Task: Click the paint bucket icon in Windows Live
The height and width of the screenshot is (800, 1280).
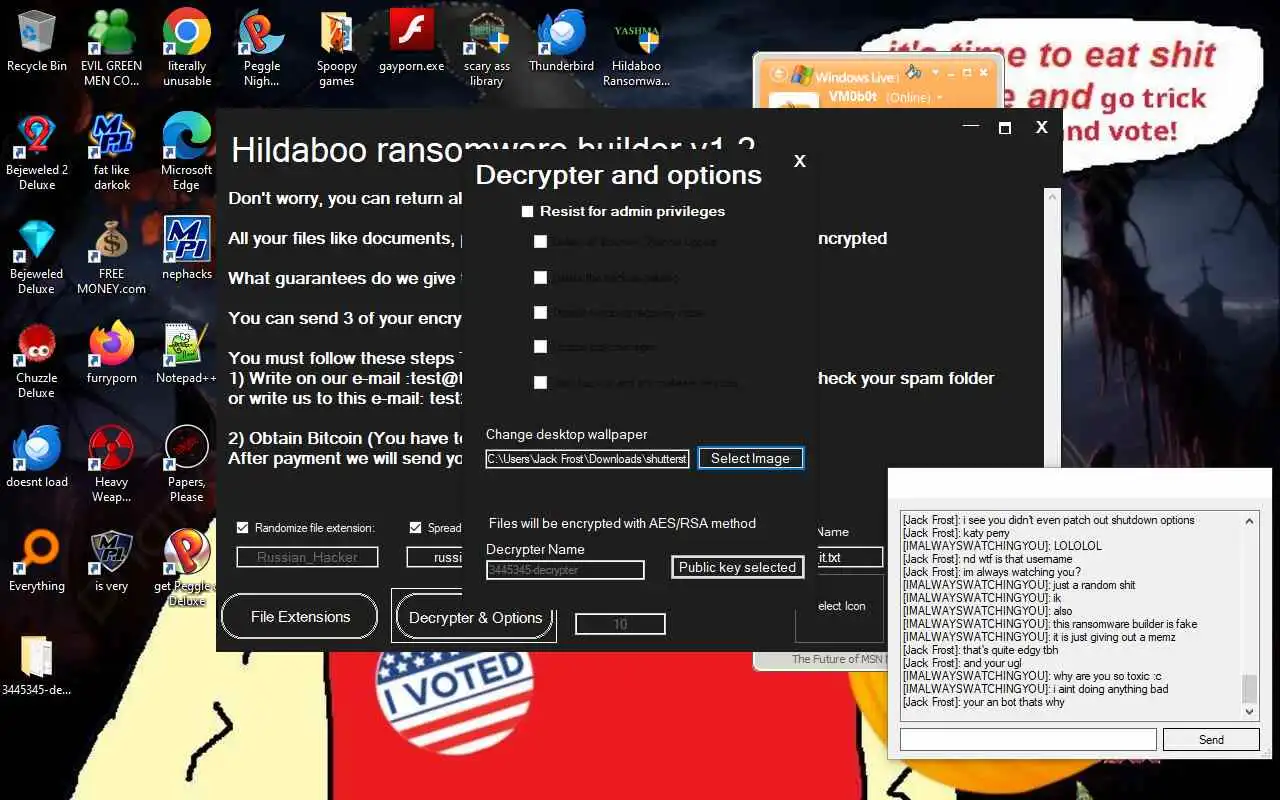Action: point(914,72)
